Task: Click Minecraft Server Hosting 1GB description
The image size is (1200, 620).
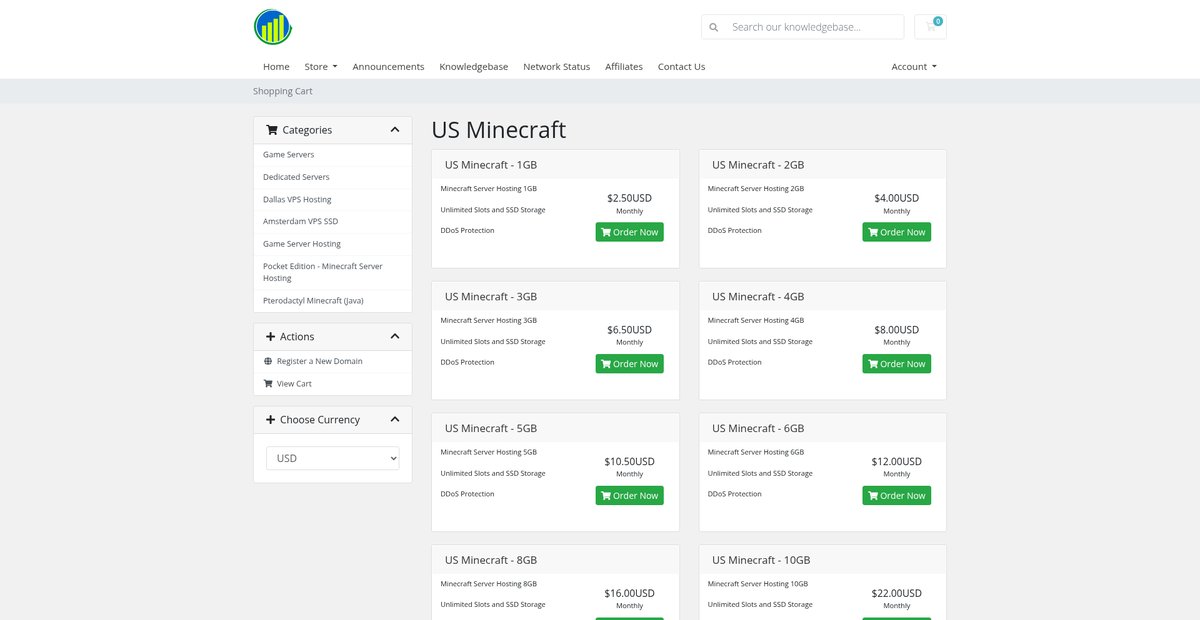Action: [489, 189]
